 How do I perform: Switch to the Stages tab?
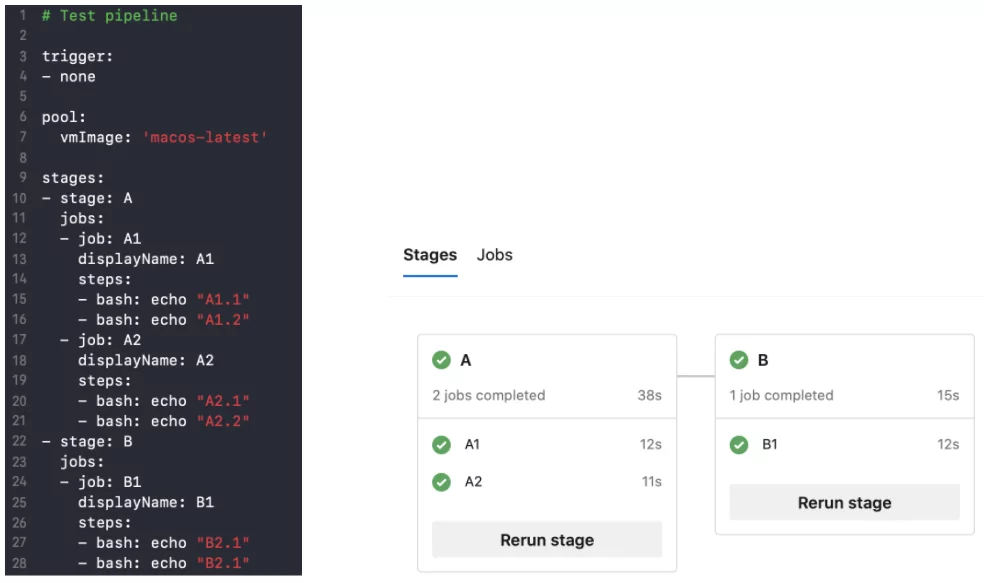point(430,255)
